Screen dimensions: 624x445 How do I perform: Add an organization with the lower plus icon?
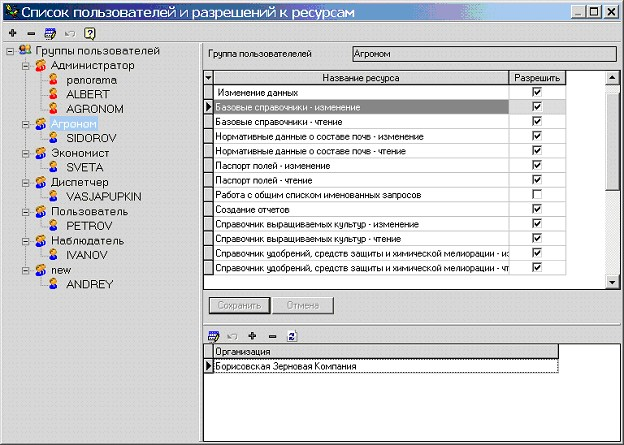[x=252, y=336]
